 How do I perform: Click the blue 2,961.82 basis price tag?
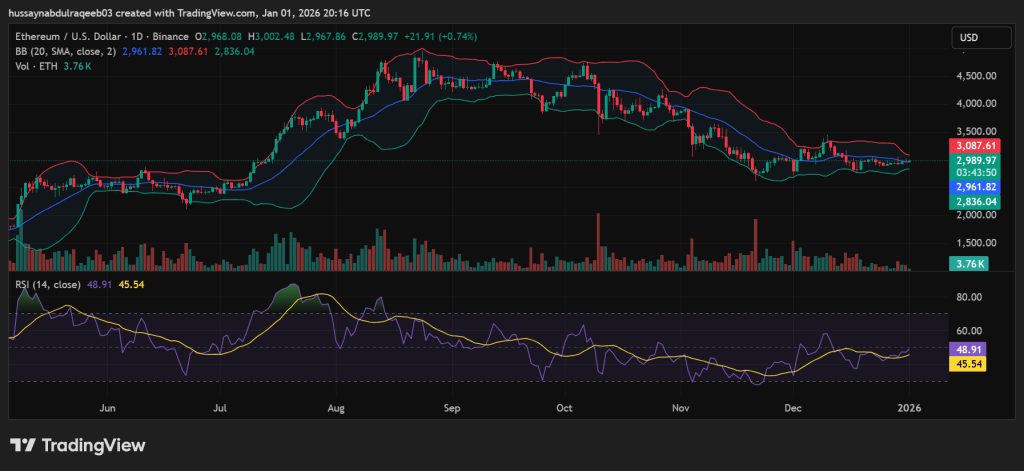[970, 187]
